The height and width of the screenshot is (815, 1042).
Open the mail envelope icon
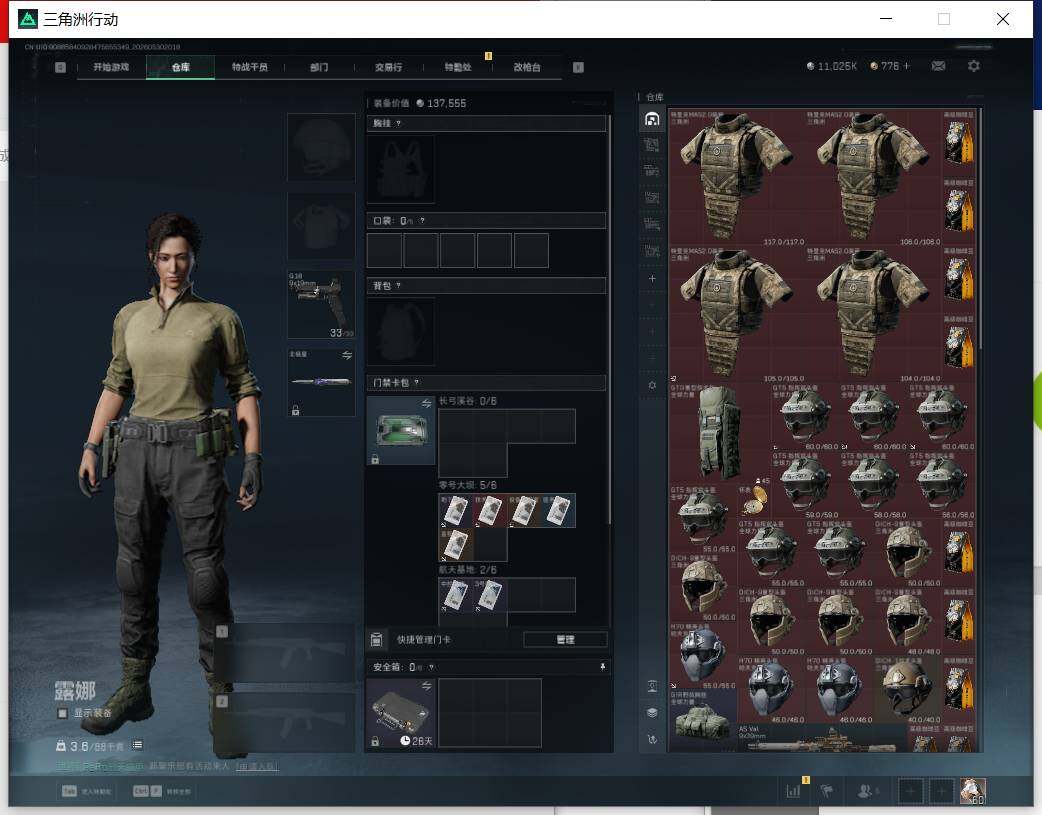point(938,66)
